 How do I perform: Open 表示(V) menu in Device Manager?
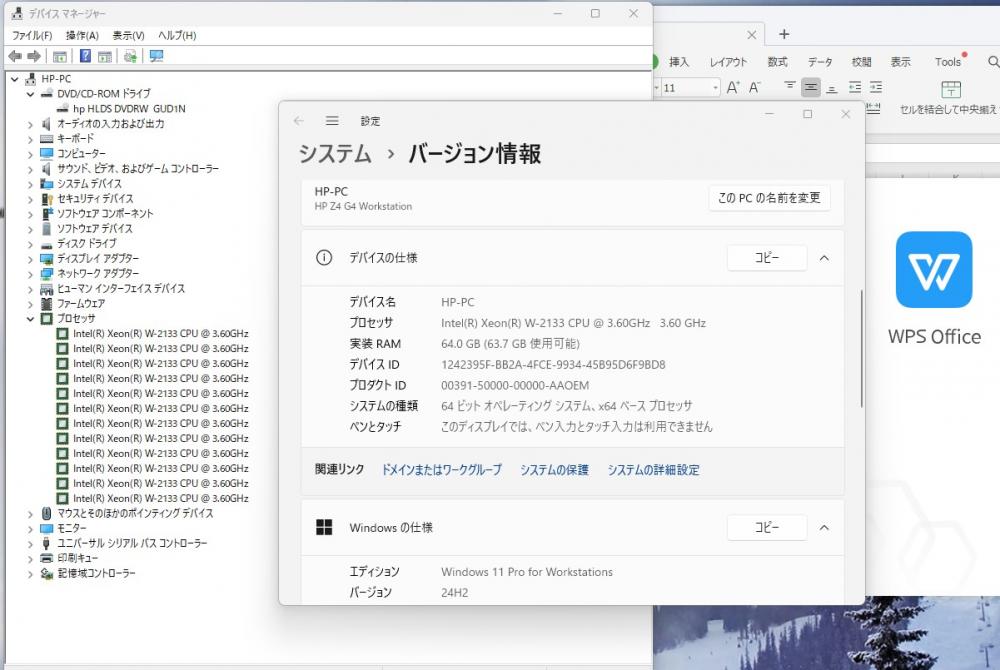pos(128,35)
